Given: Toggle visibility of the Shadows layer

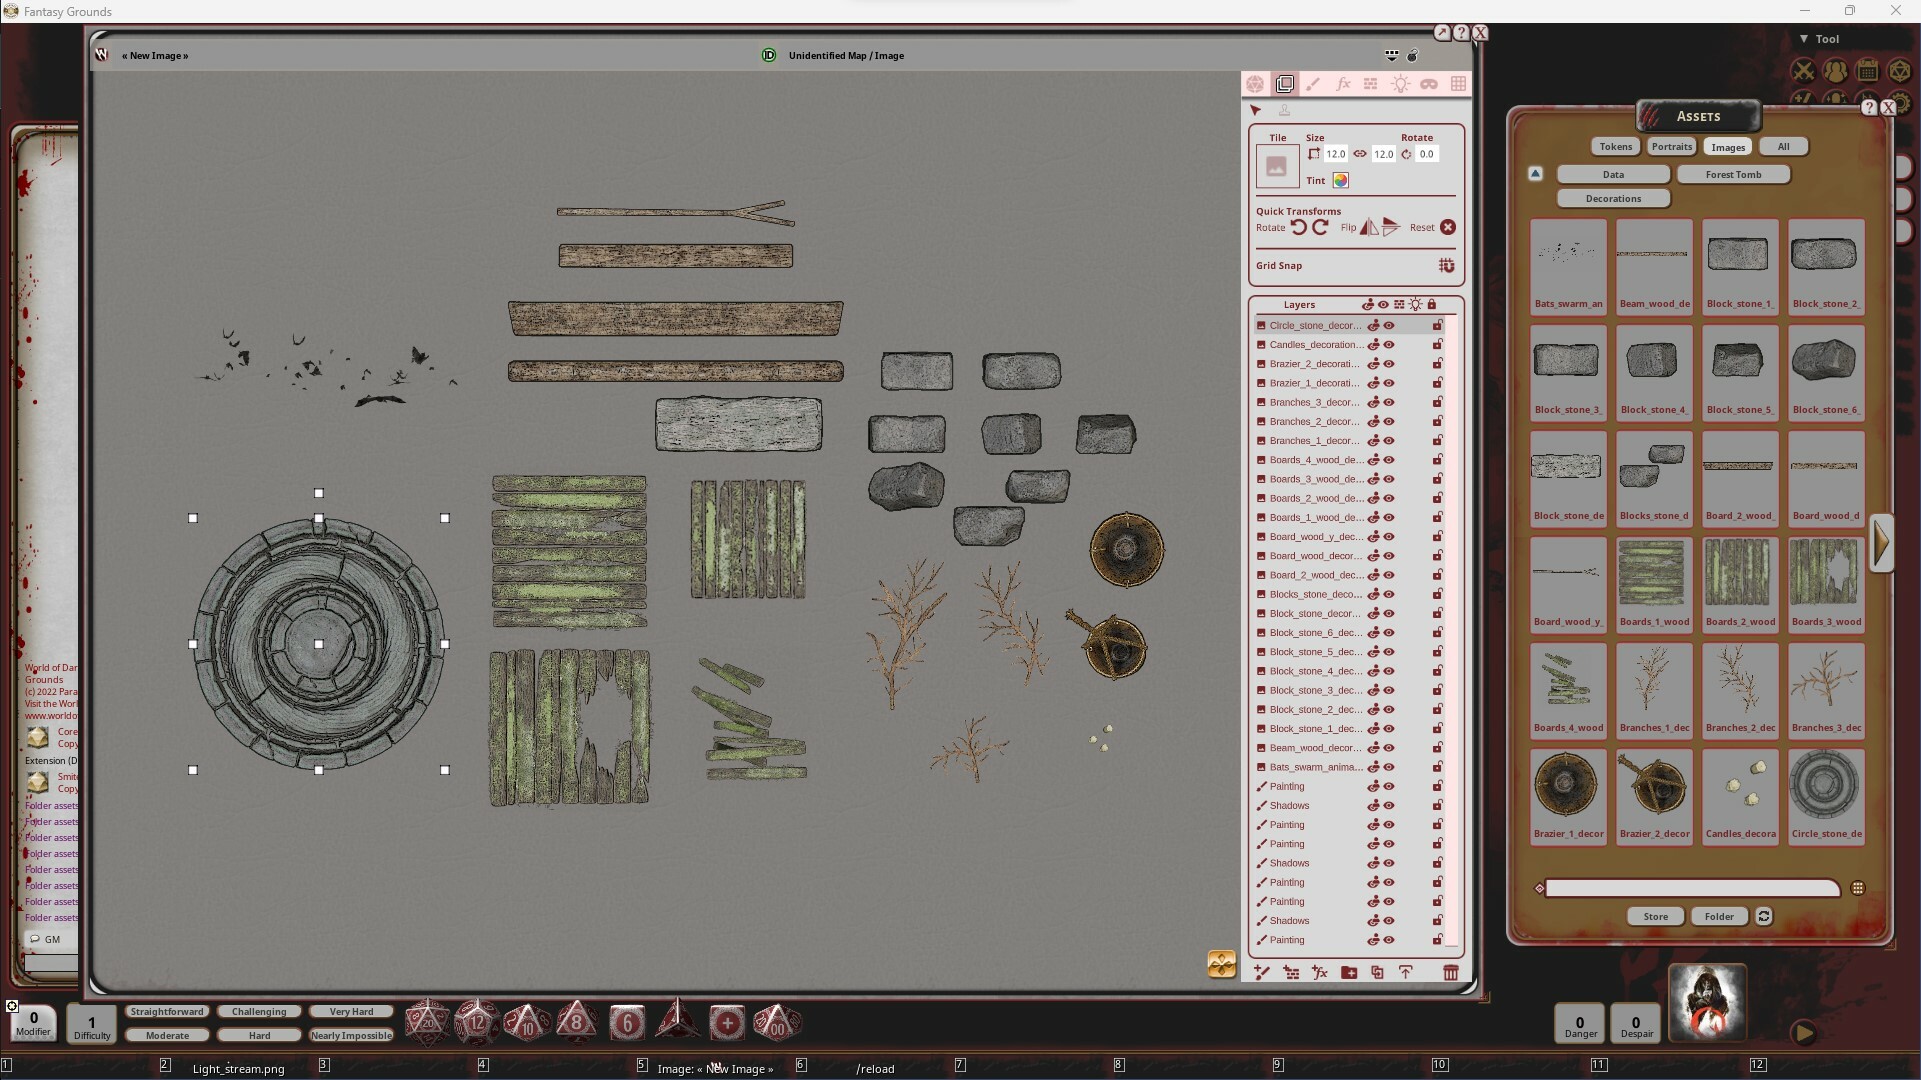Looking at the screenshot, I should pyautogui.click(x=1389, y=805).
